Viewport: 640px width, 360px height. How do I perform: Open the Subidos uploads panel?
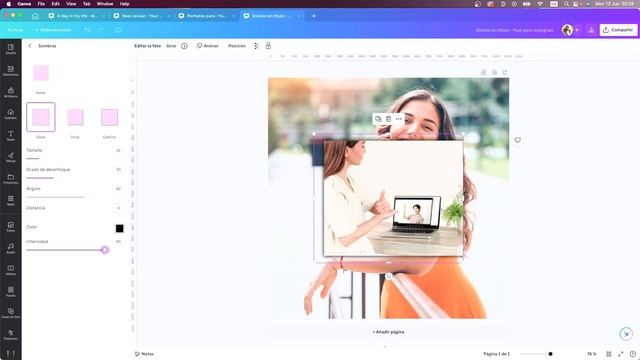tap(11, 114)
